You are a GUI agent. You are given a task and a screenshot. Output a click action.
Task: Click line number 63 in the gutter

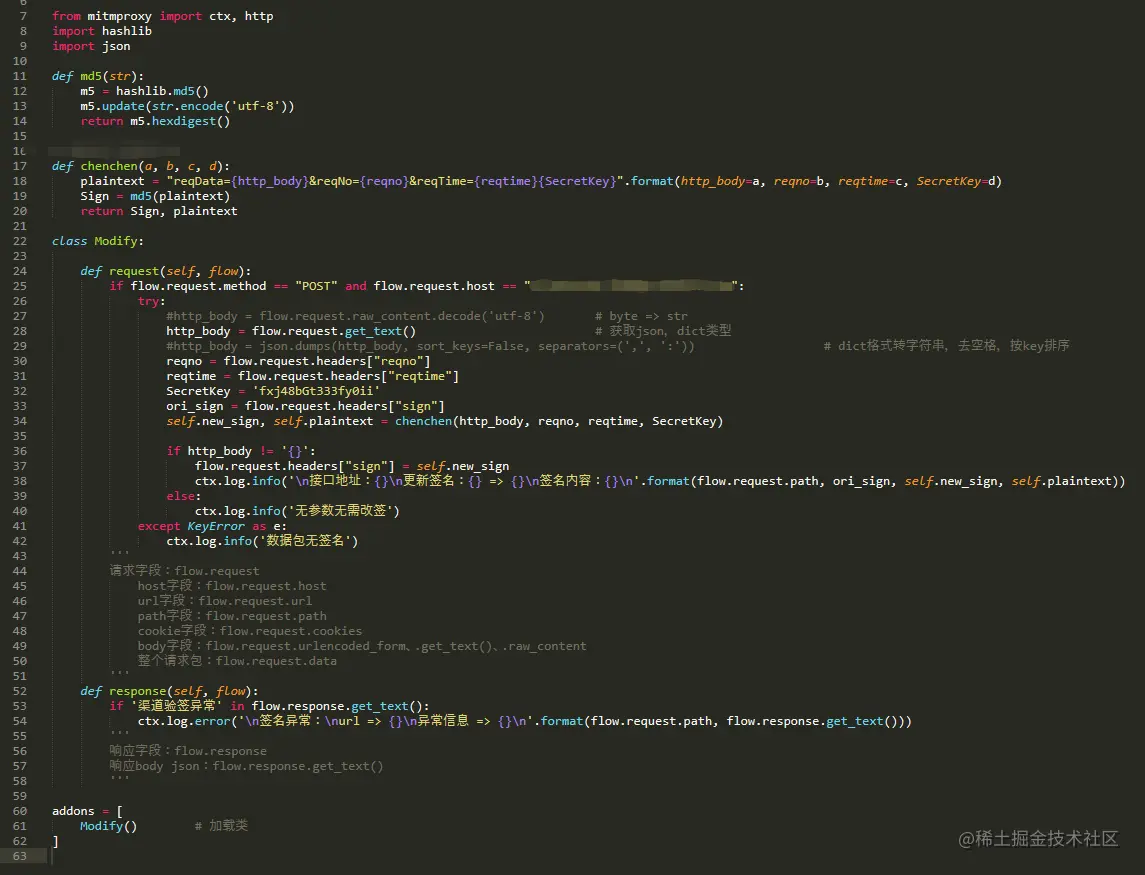(x=20, y=856)
